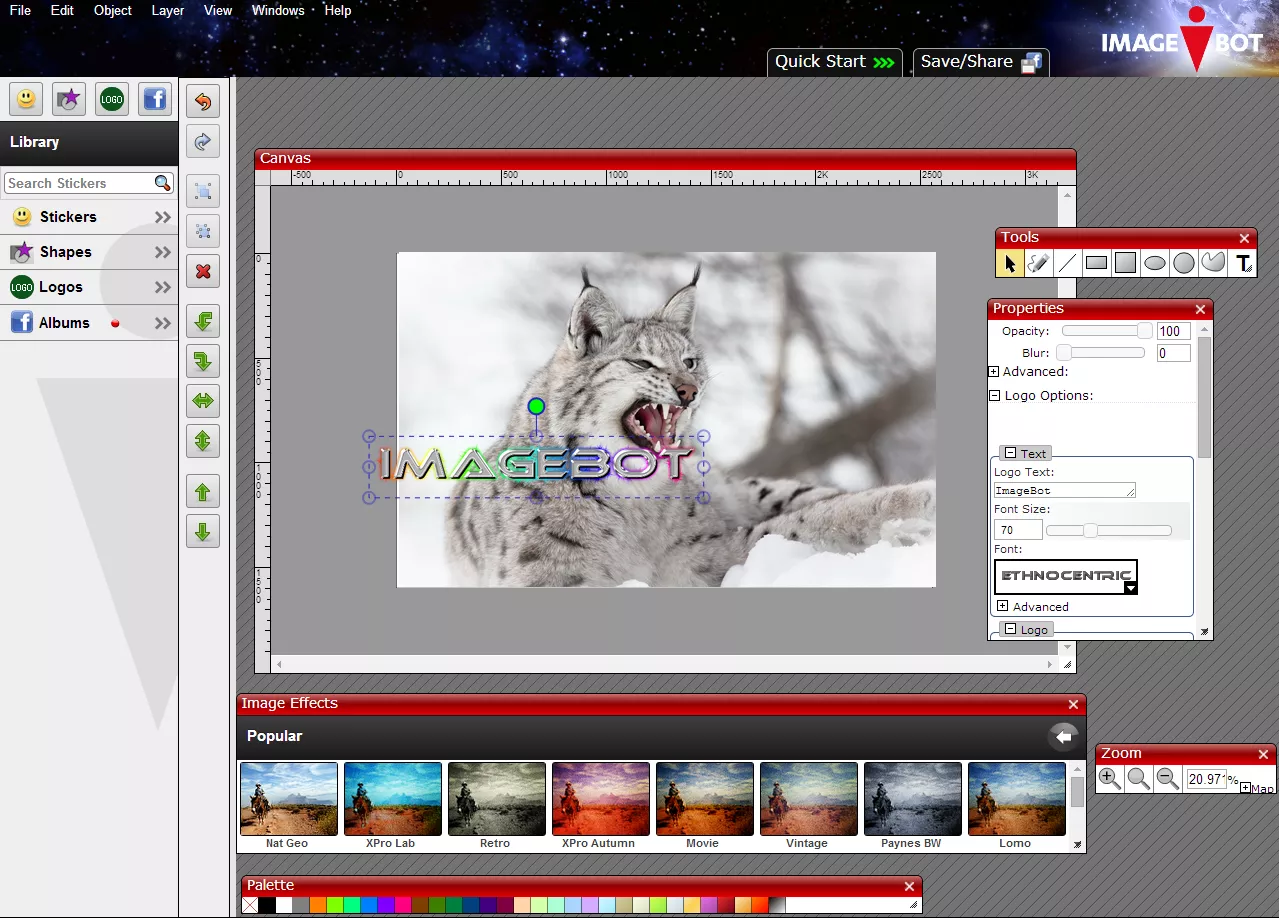The height and width of the screenshot is (918, 1279).
Task: Click the Quick Start button
Action: coord(834,62)
